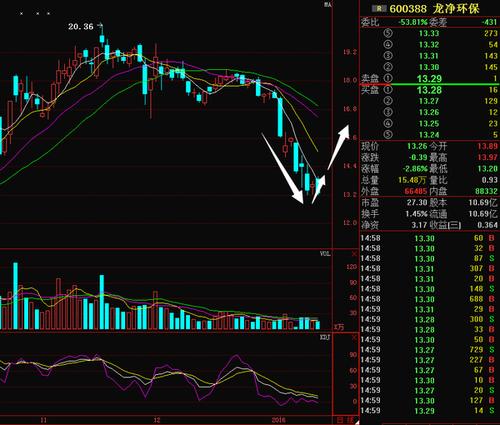Viewport: 500px width, 425px height.
Task: Select the 龙净环保 stock name title
Action: [x=456, y=9]
